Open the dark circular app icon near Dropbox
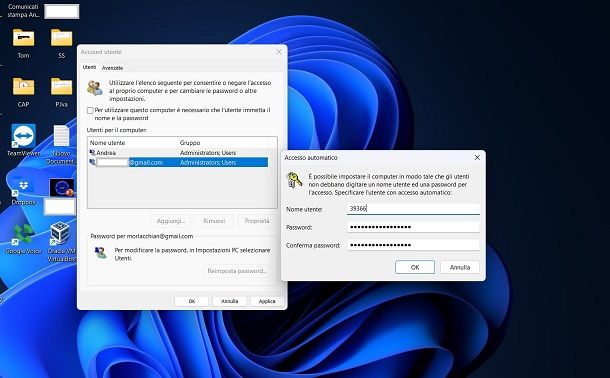 tap(61, 187)
